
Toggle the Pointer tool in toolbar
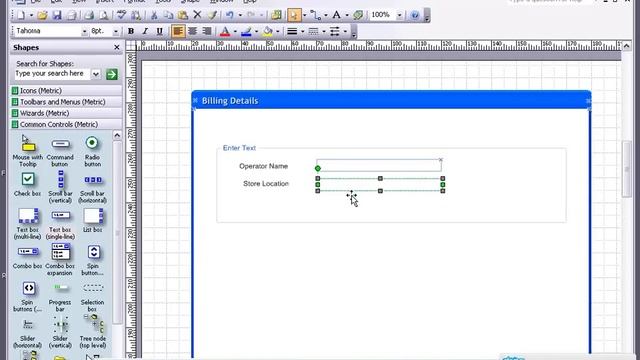[294, 16]
